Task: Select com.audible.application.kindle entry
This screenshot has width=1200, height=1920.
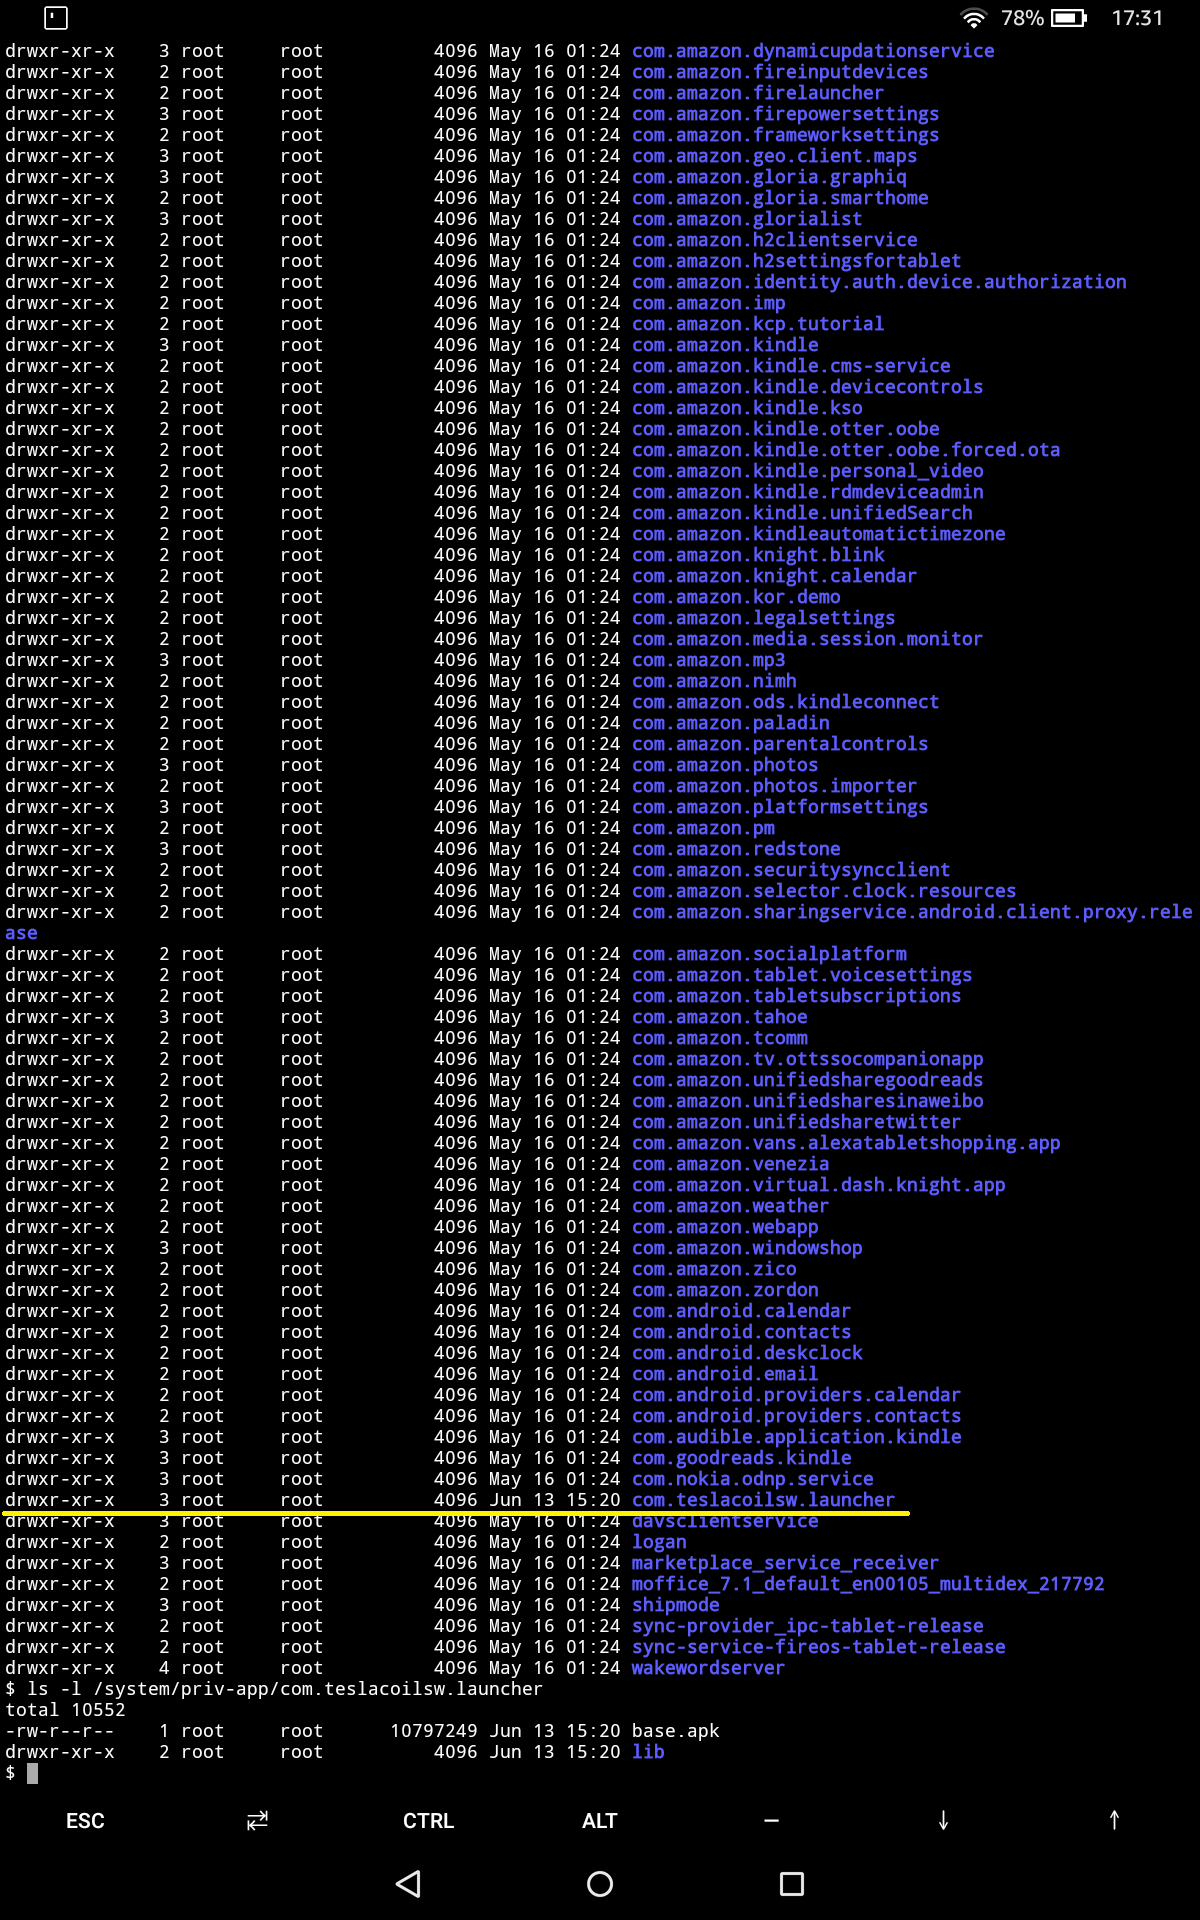Action: click(796, 1437)
